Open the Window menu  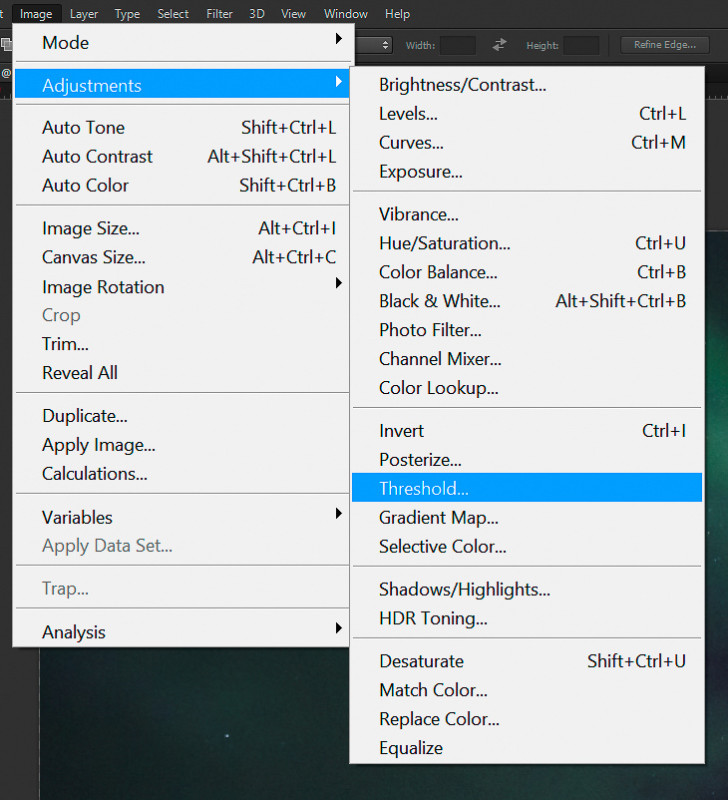tap(346, 14)
